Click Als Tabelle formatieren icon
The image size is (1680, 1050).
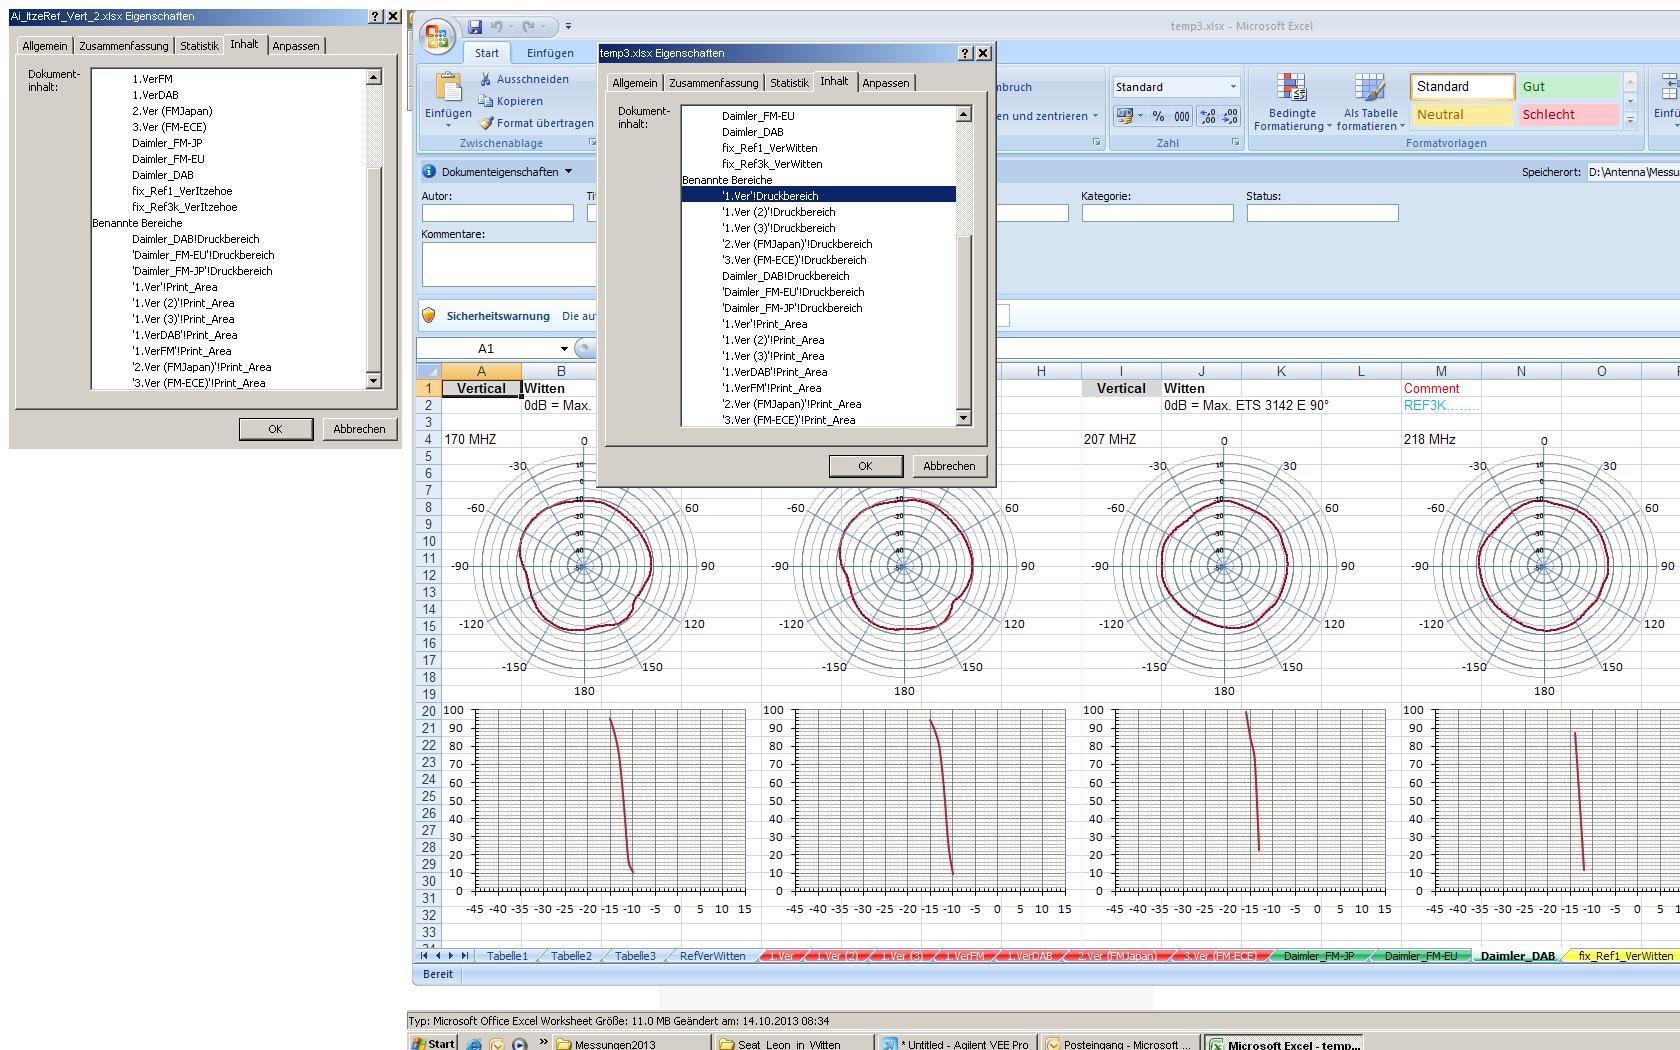tap(1371, 102)
